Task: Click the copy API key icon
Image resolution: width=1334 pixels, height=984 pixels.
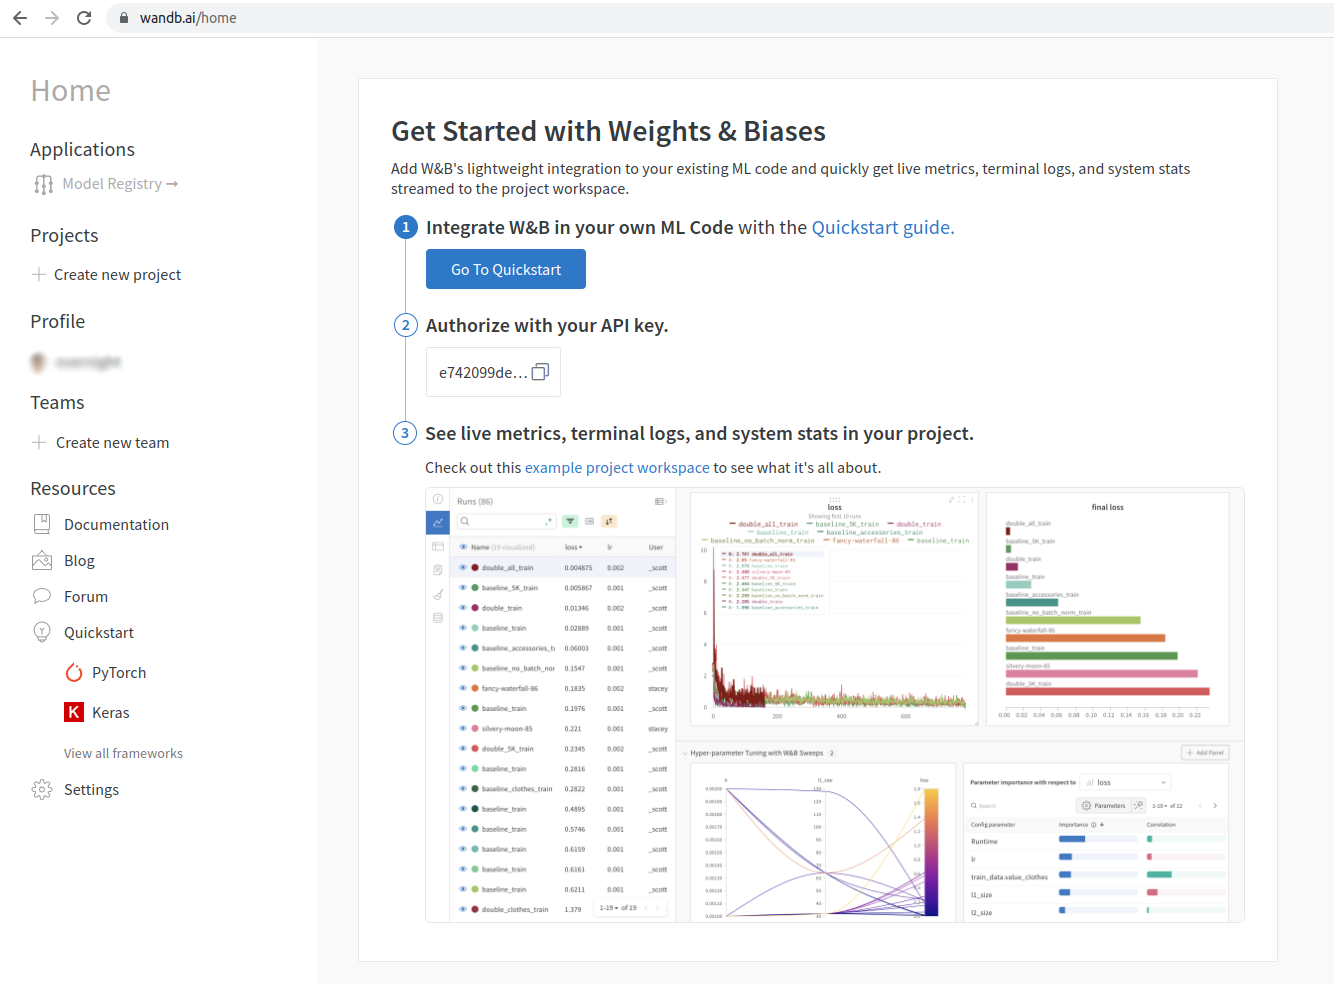Action: click(x=540, y=372)
